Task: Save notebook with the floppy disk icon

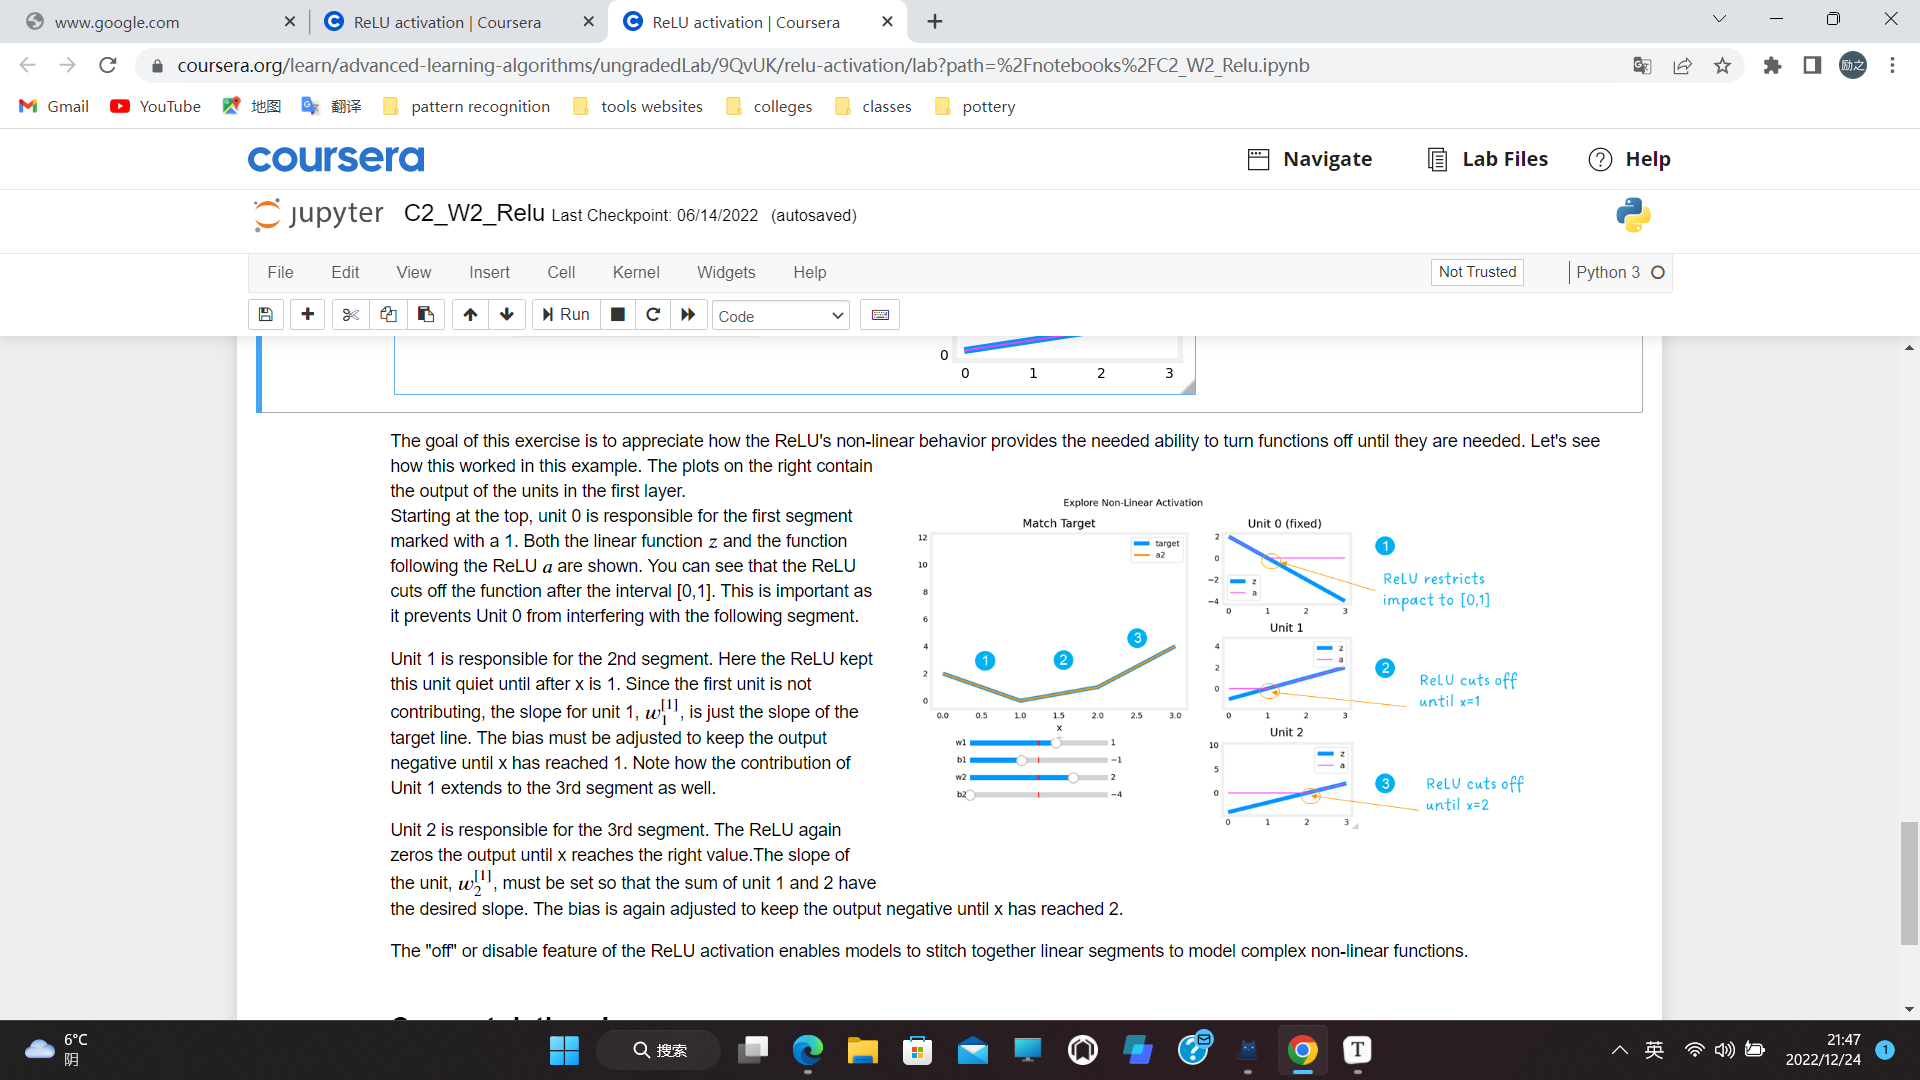Action: [x=266, y=315]
